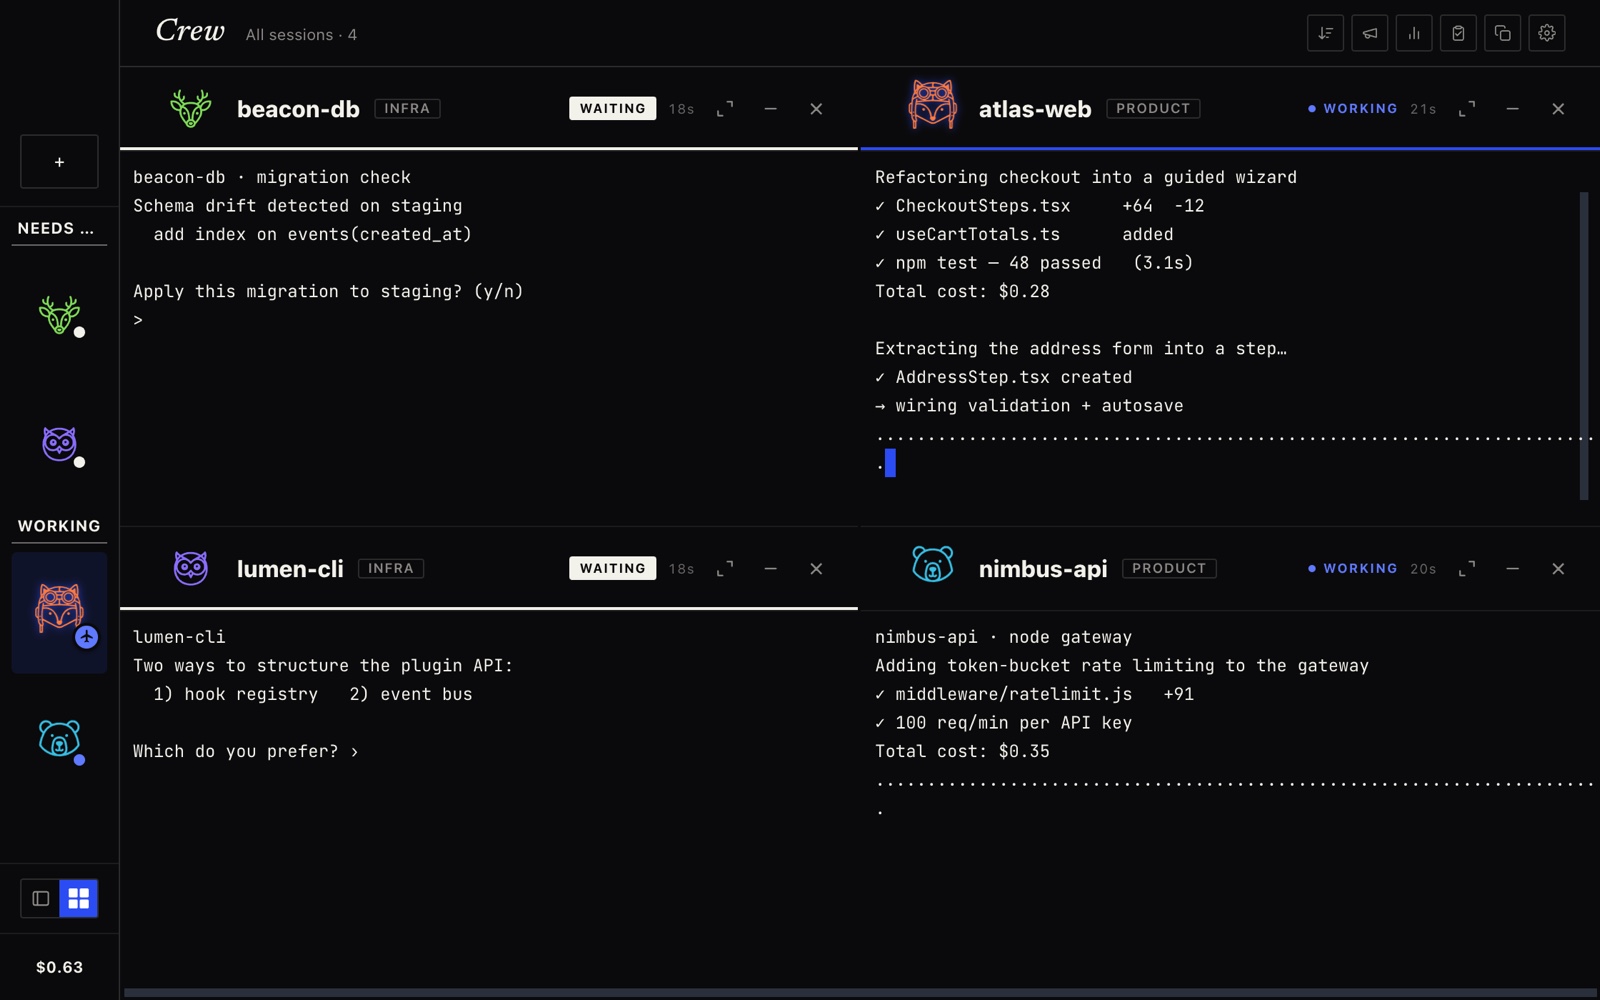The image size is (1600, 1000).
Task: Click the atlas-web terminal vertical scrollbar
Action: [1584, 345]
